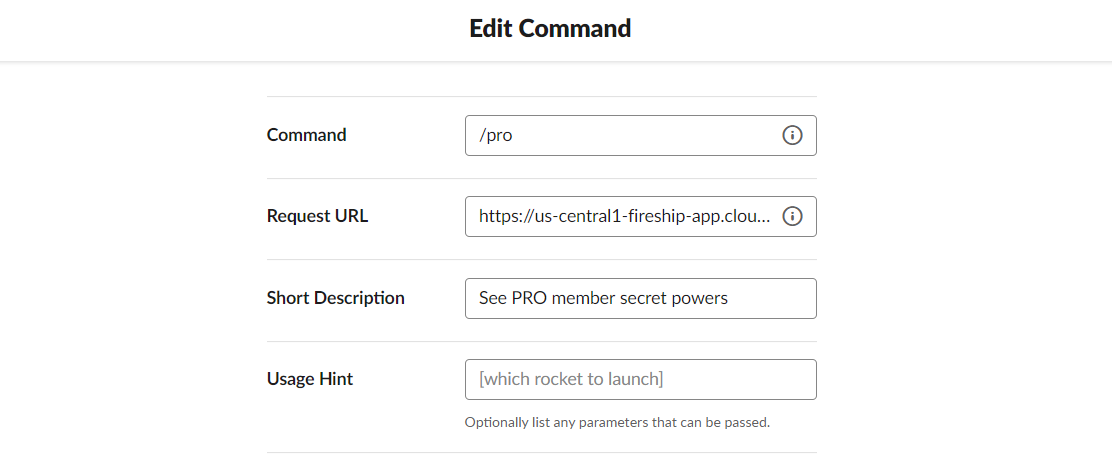
Task: Click the info icon in Command field
Action: click(792, 135)
